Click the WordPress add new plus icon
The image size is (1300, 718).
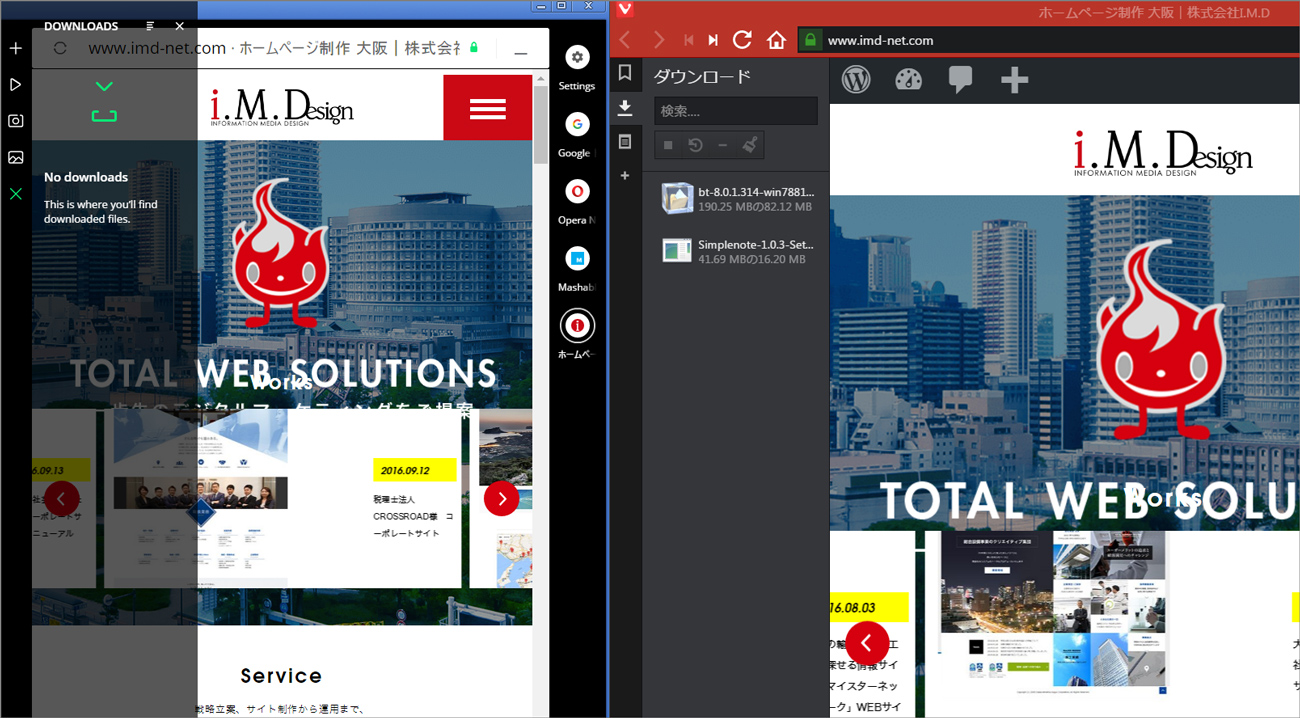click(1014, 80)
